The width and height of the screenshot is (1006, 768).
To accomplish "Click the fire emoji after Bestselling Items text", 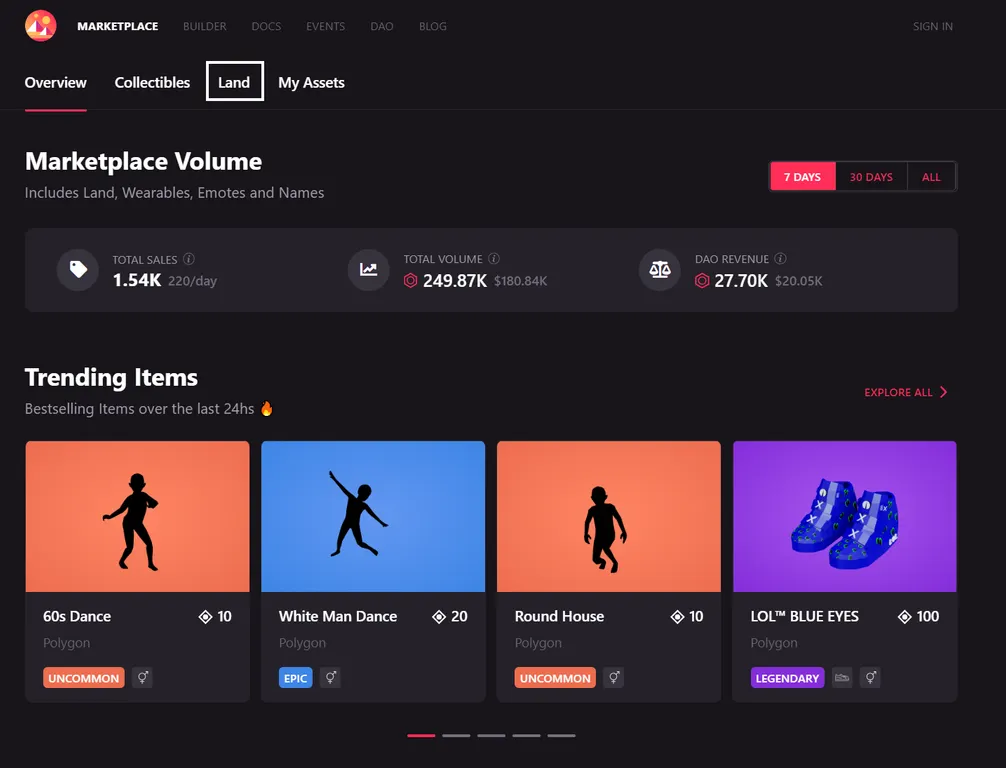I will click(x=267, y=408).
